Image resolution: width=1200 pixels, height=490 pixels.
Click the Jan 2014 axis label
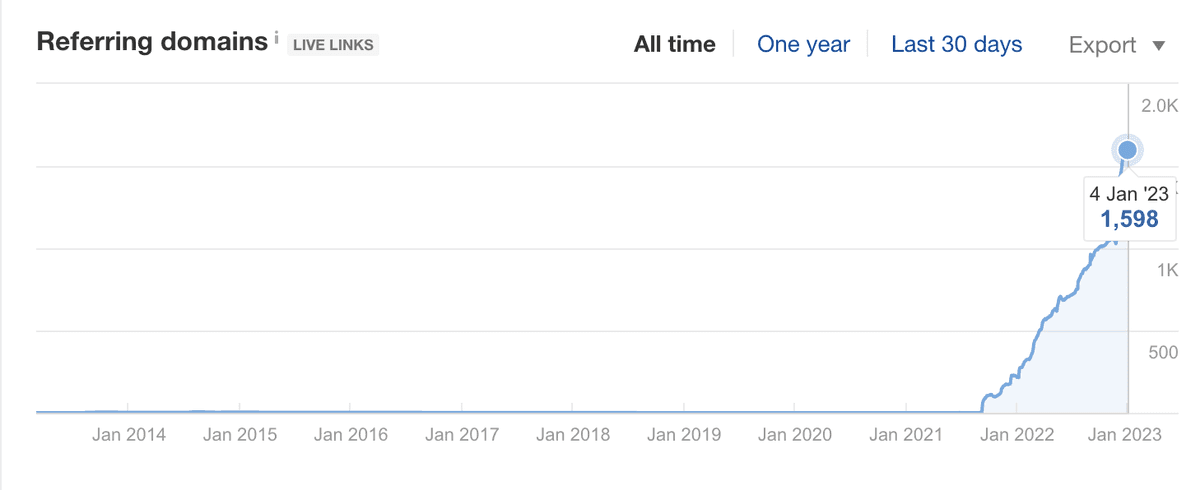click(129, 435)
